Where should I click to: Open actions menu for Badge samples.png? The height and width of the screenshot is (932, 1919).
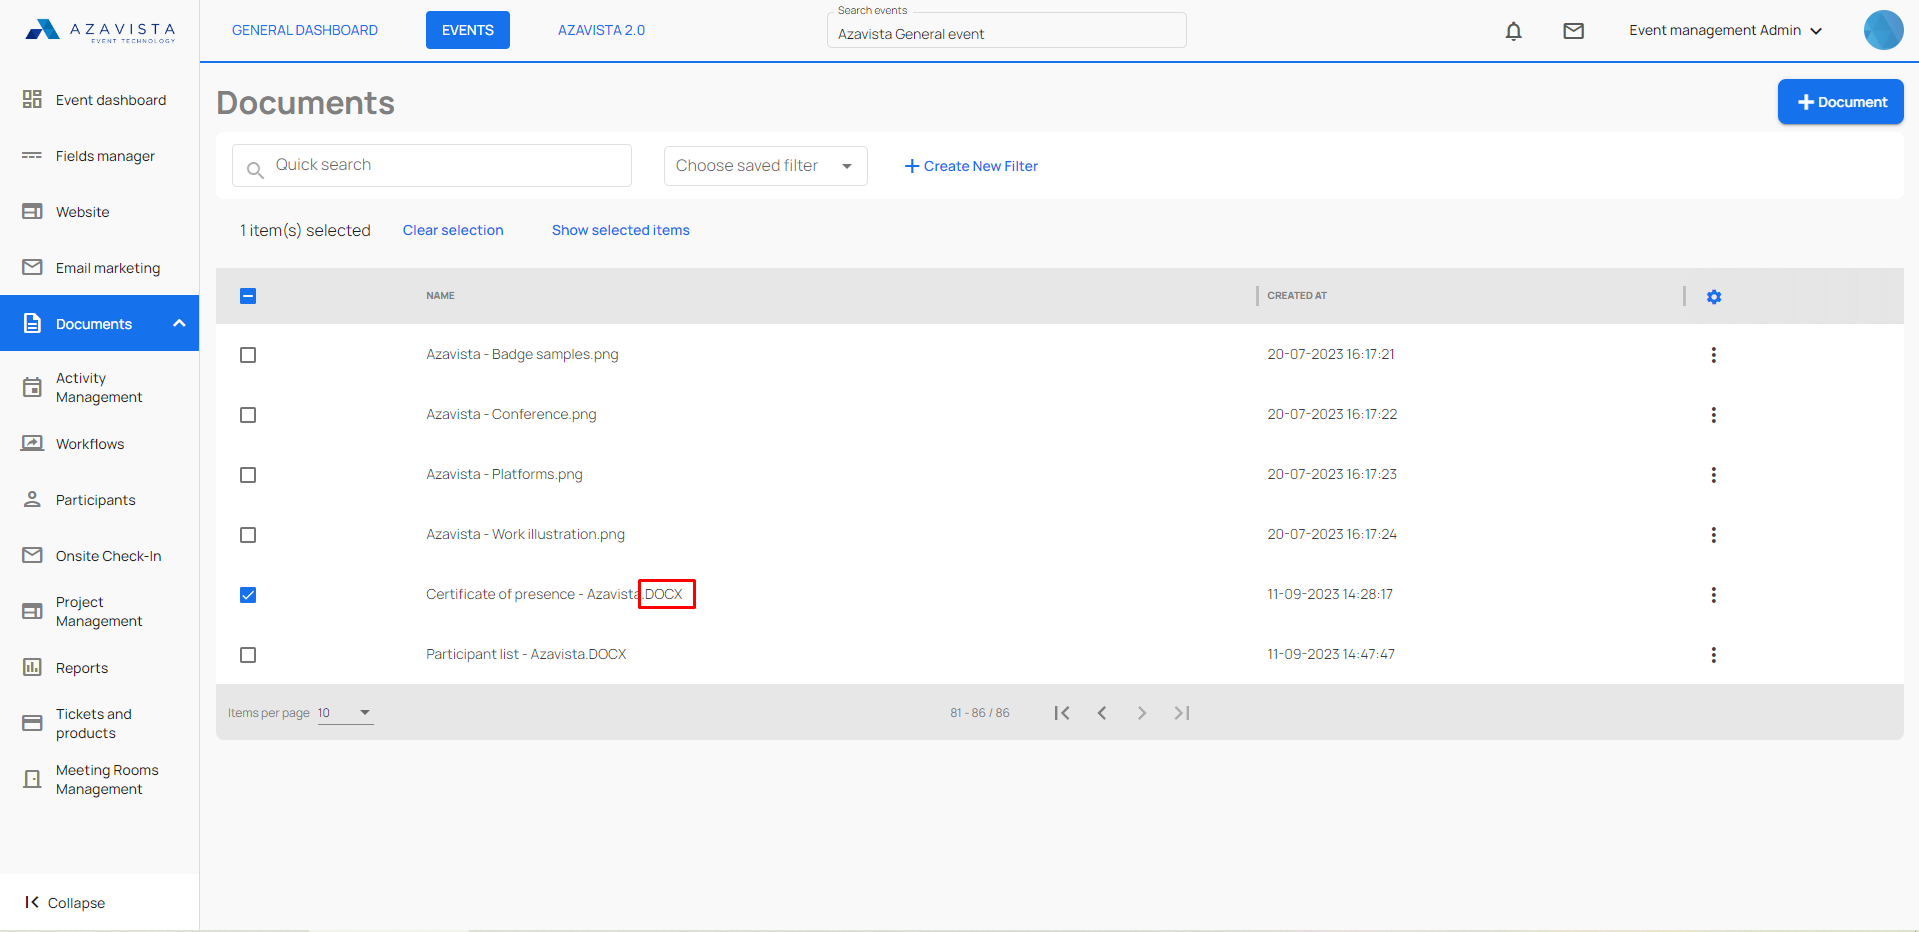tap(1714, 355)
